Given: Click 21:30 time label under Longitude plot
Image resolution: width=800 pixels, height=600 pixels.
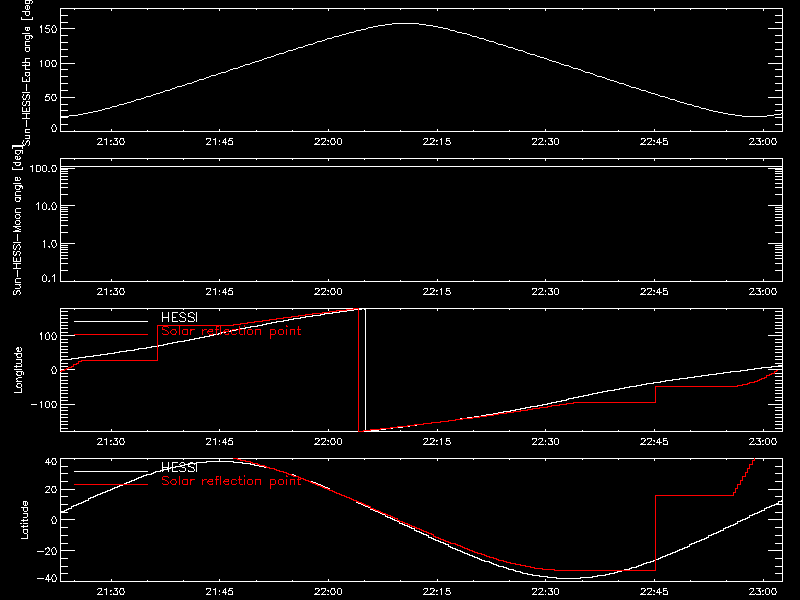Looking at the screenshot, I should [x=111, y=441].
